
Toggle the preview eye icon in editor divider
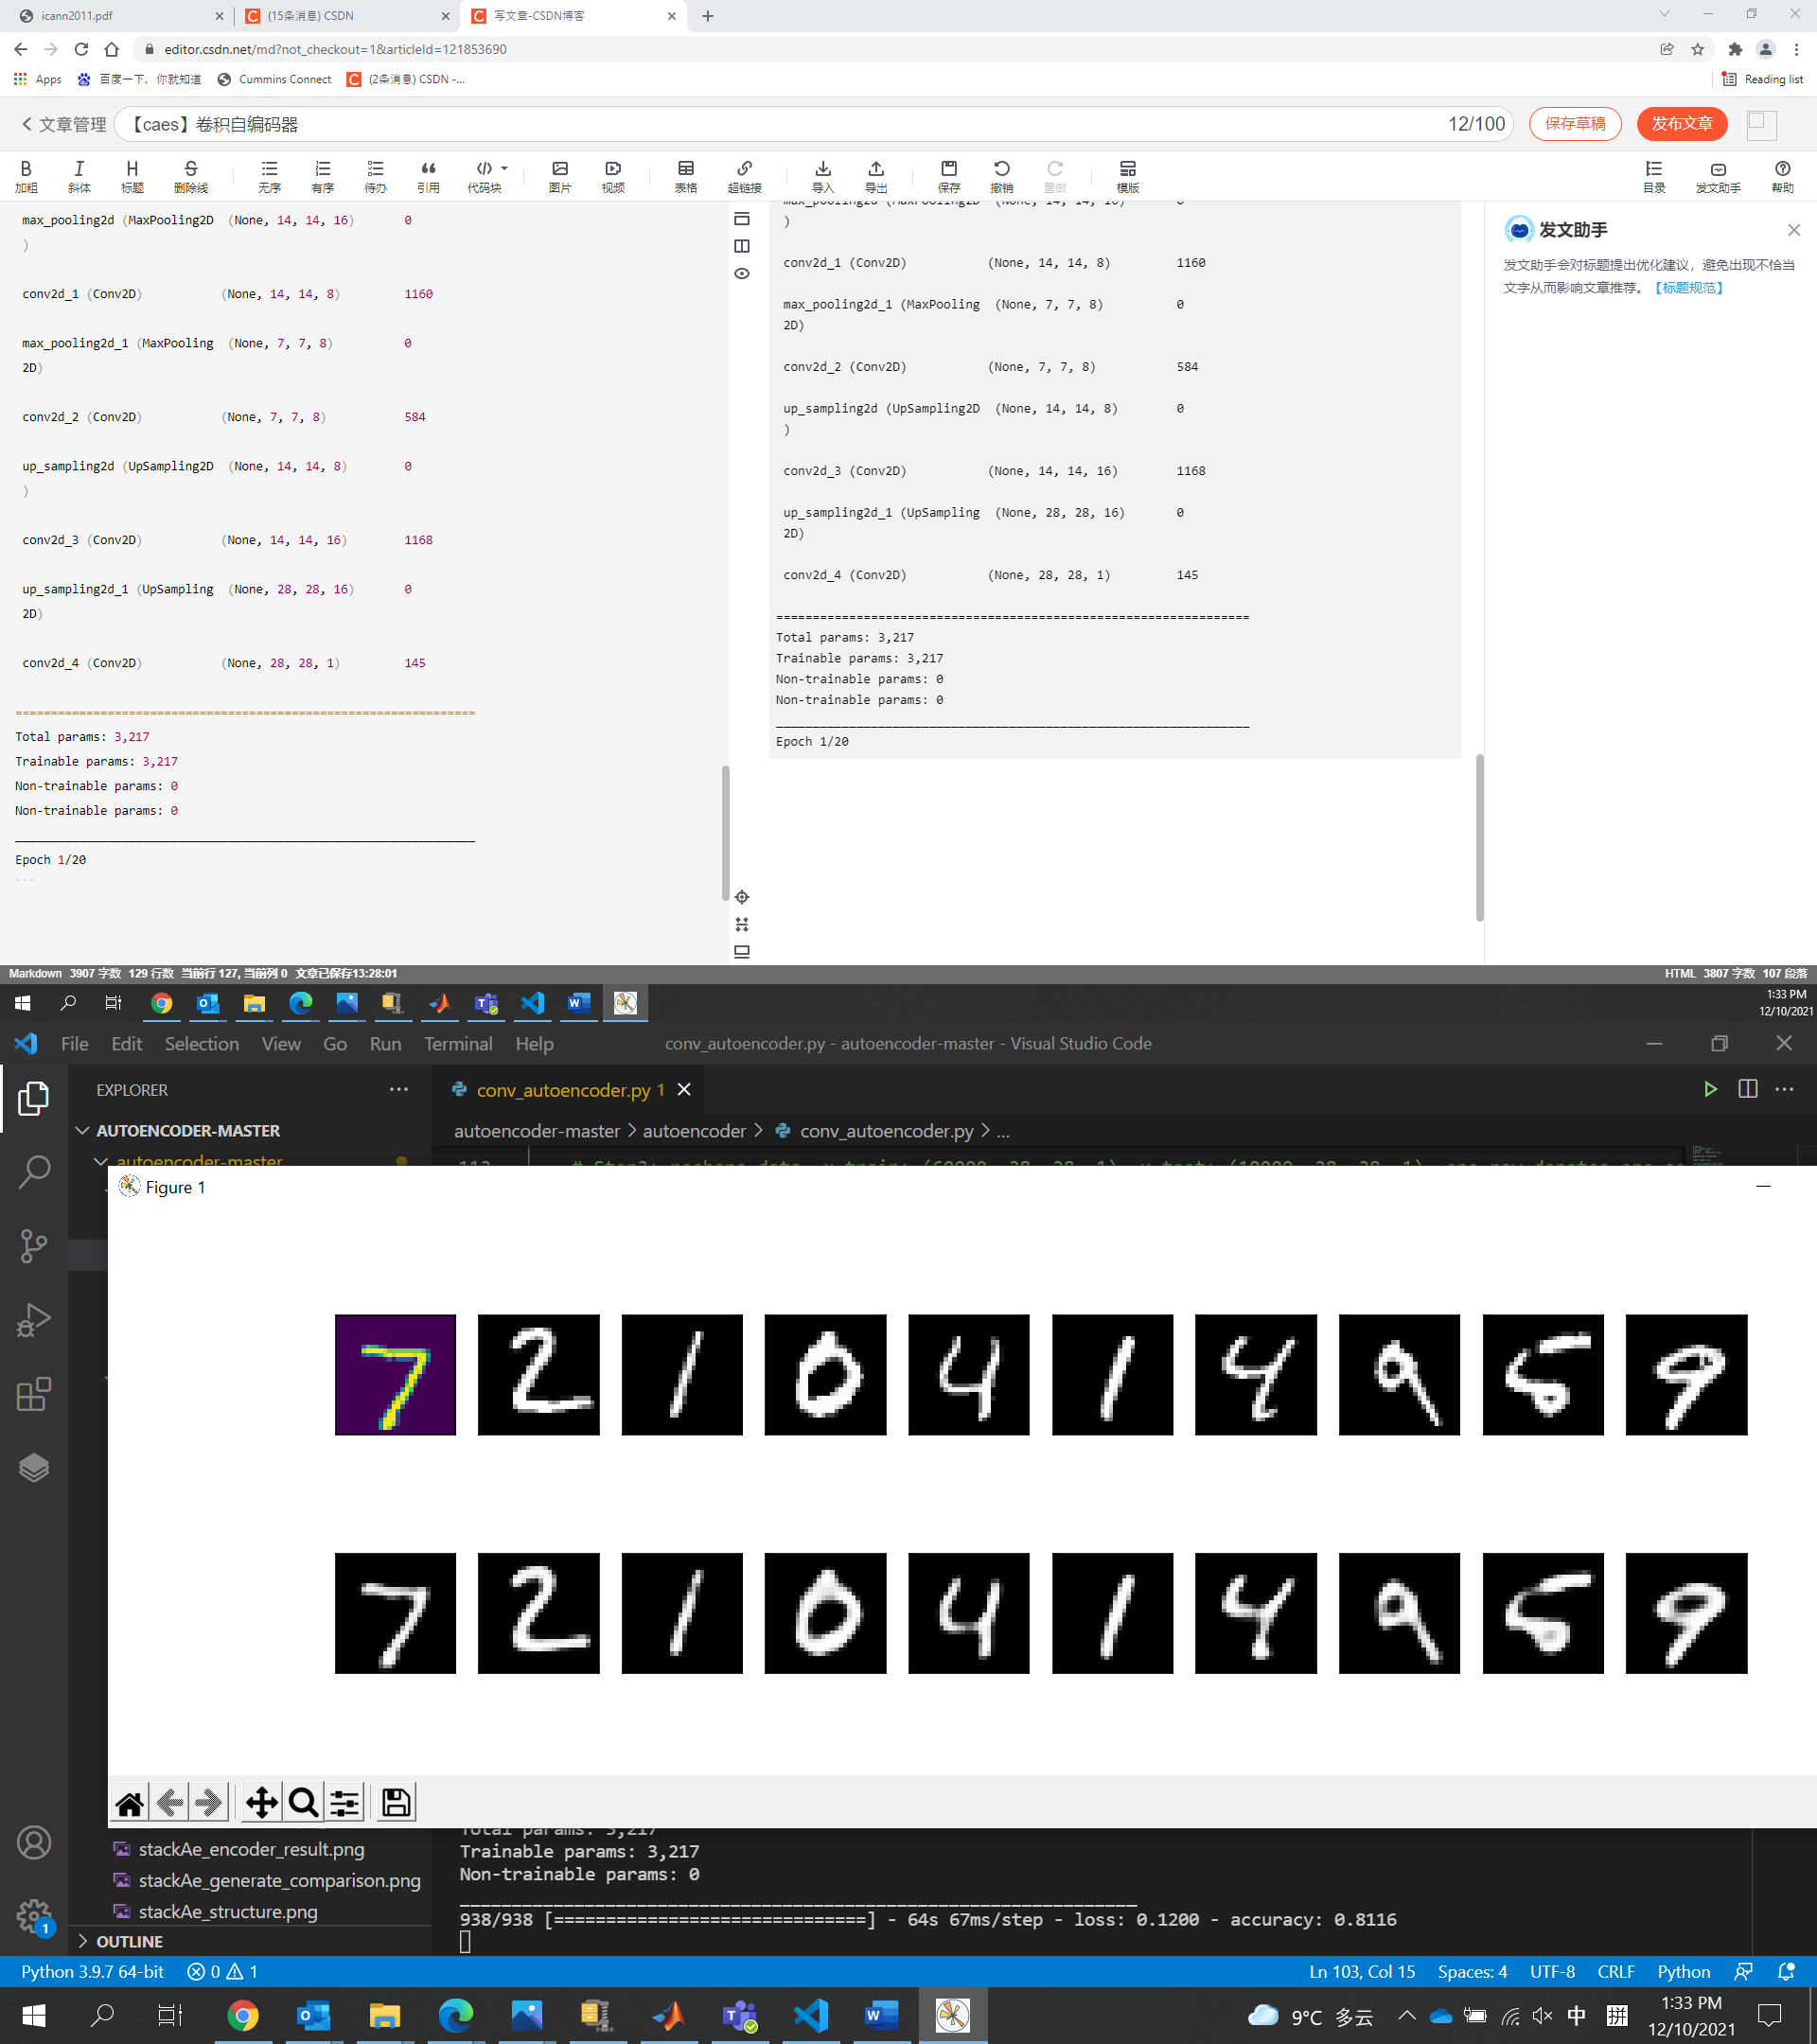coord(742,273)
